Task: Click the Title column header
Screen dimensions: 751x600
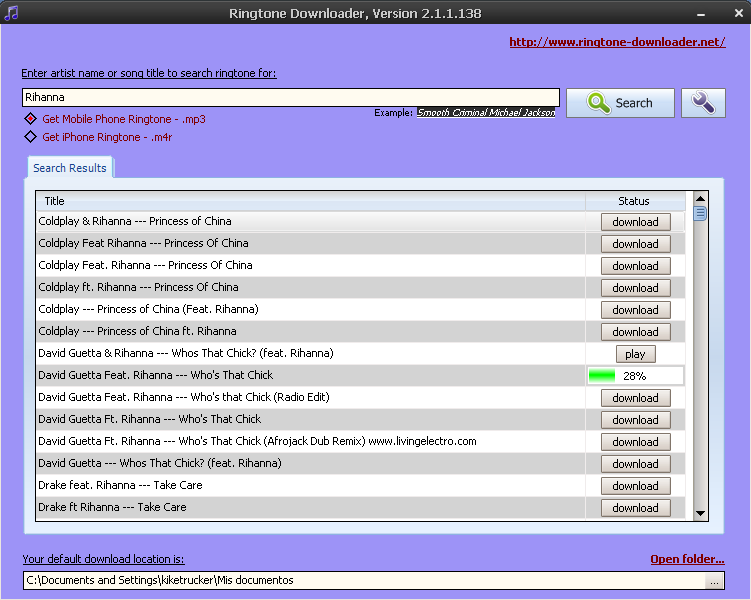Action: (x=310, y=201)
